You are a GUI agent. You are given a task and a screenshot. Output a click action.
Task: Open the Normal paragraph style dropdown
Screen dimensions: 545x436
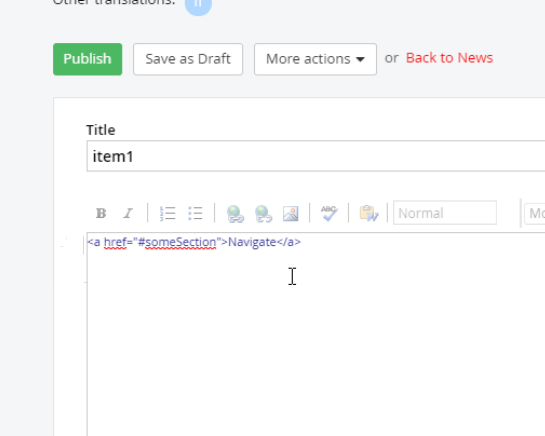445,213
